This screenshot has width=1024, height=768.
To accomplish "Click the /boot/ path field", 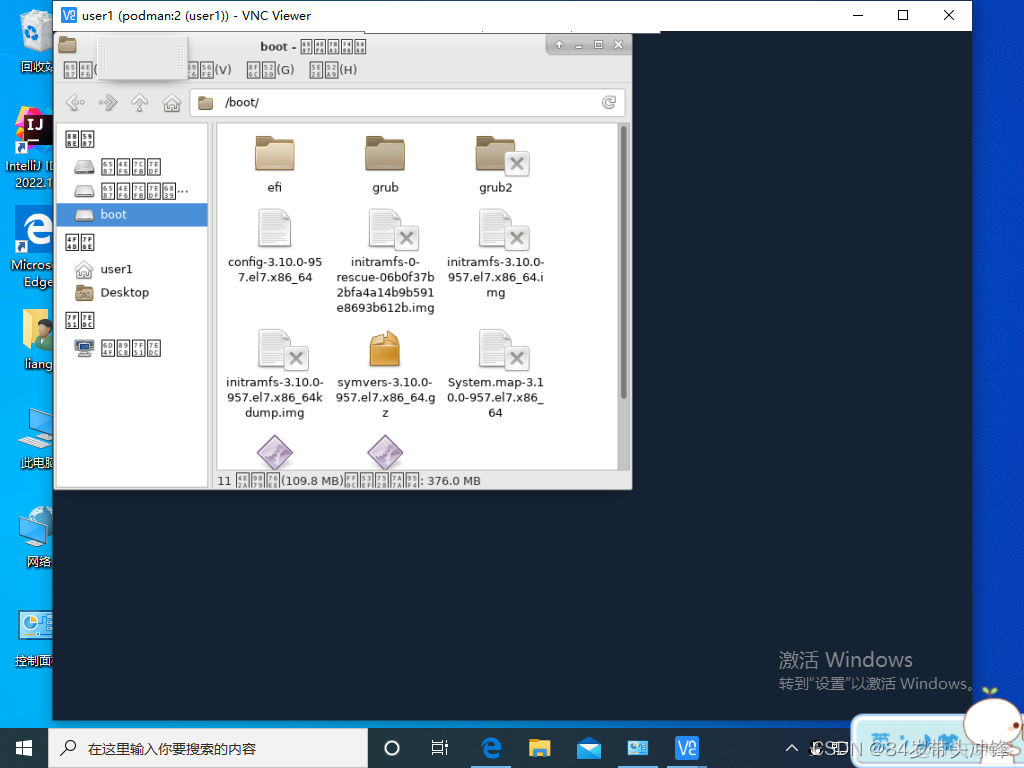I will pos(407,103).
